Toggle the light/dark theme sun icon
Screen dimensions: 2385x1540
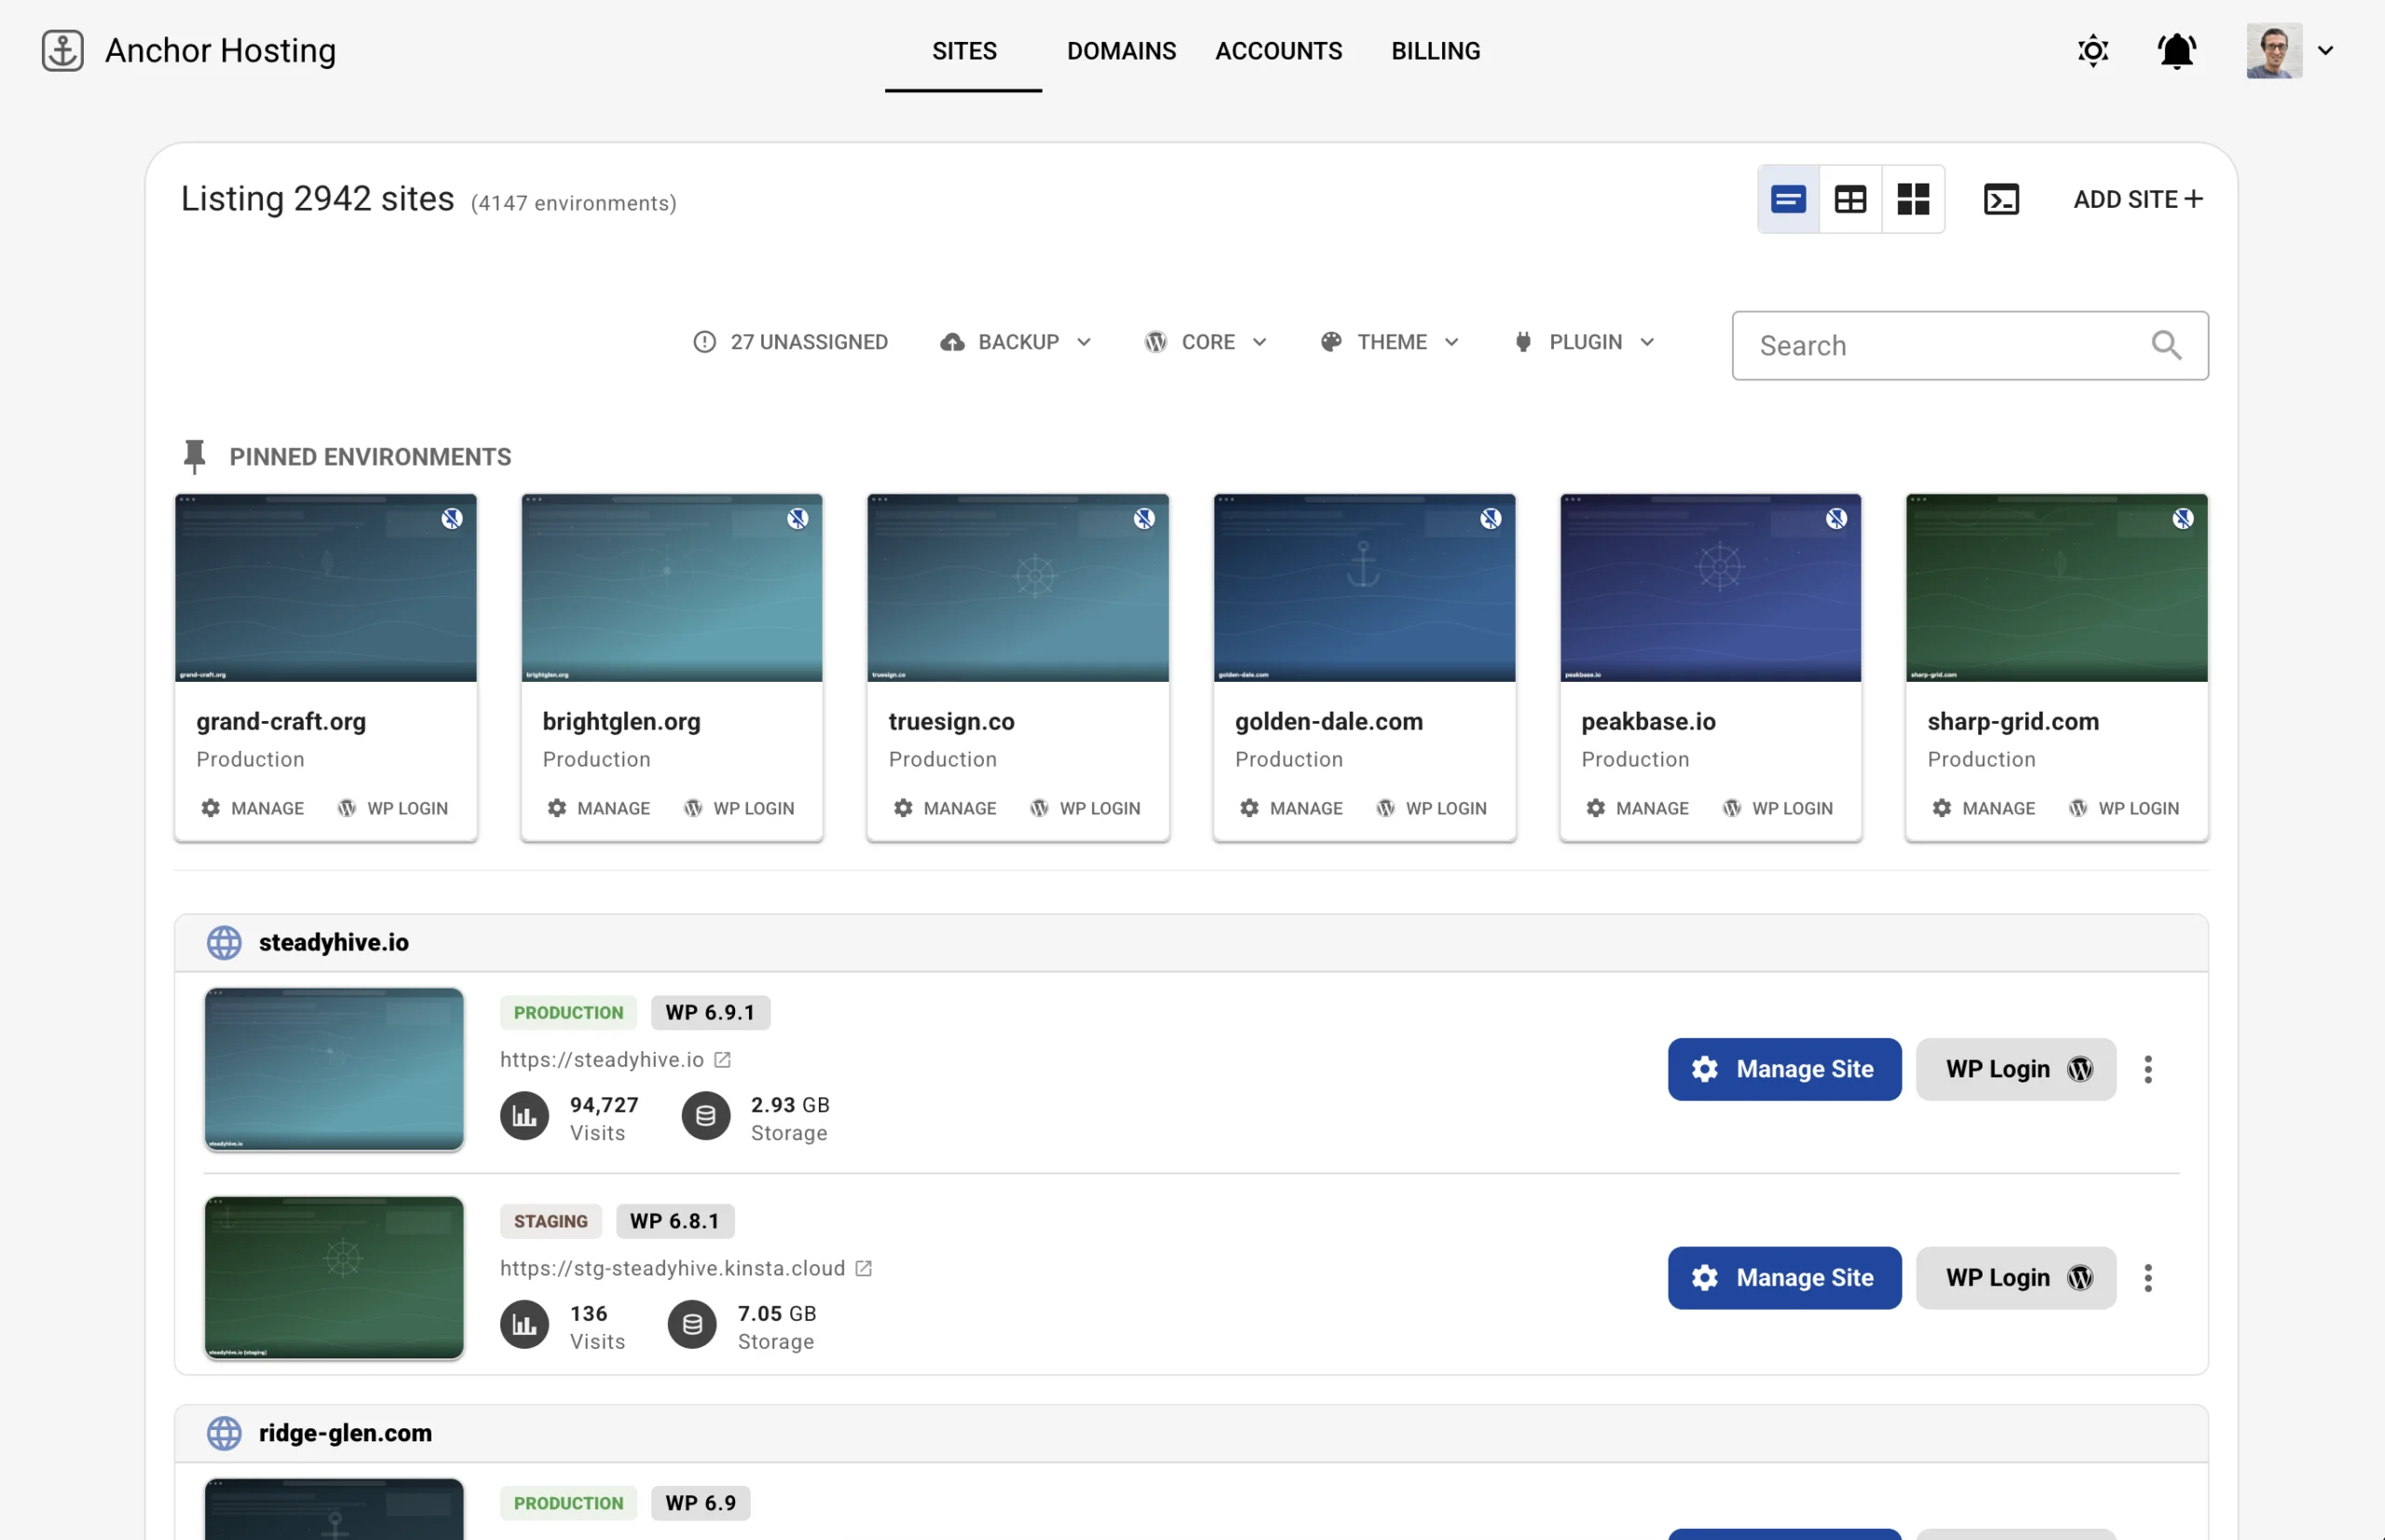coord(2092,50)
